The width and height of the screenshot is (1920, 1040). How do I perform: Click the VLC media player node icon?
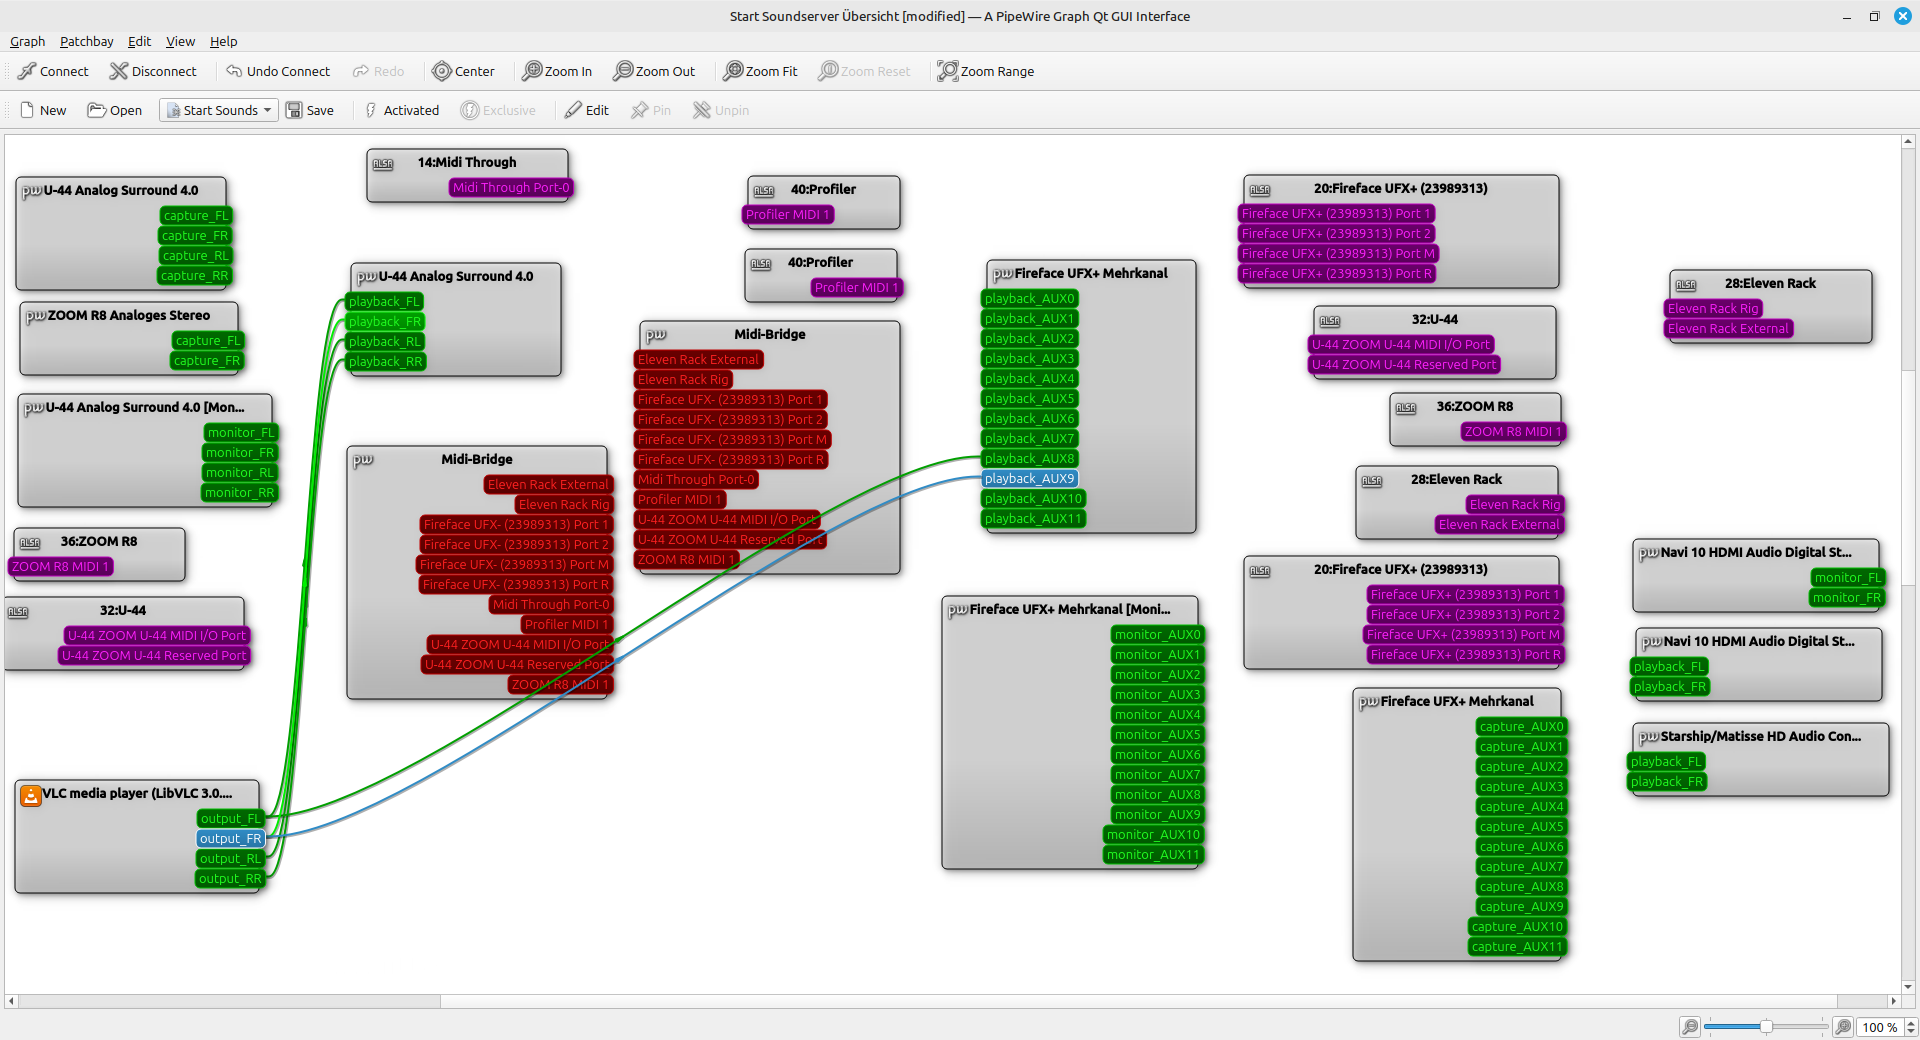tap(31, 795)
